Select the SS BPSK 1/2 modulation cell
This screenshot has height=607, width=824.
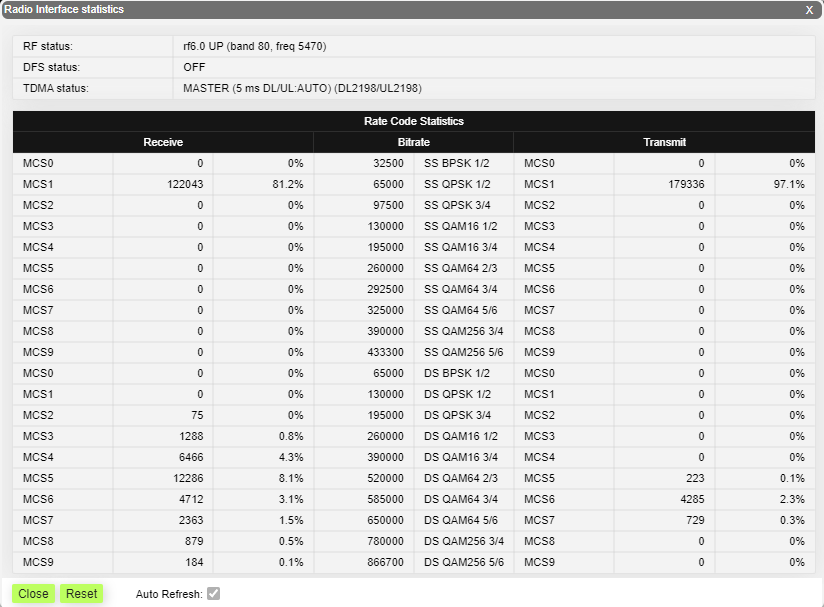457,163
